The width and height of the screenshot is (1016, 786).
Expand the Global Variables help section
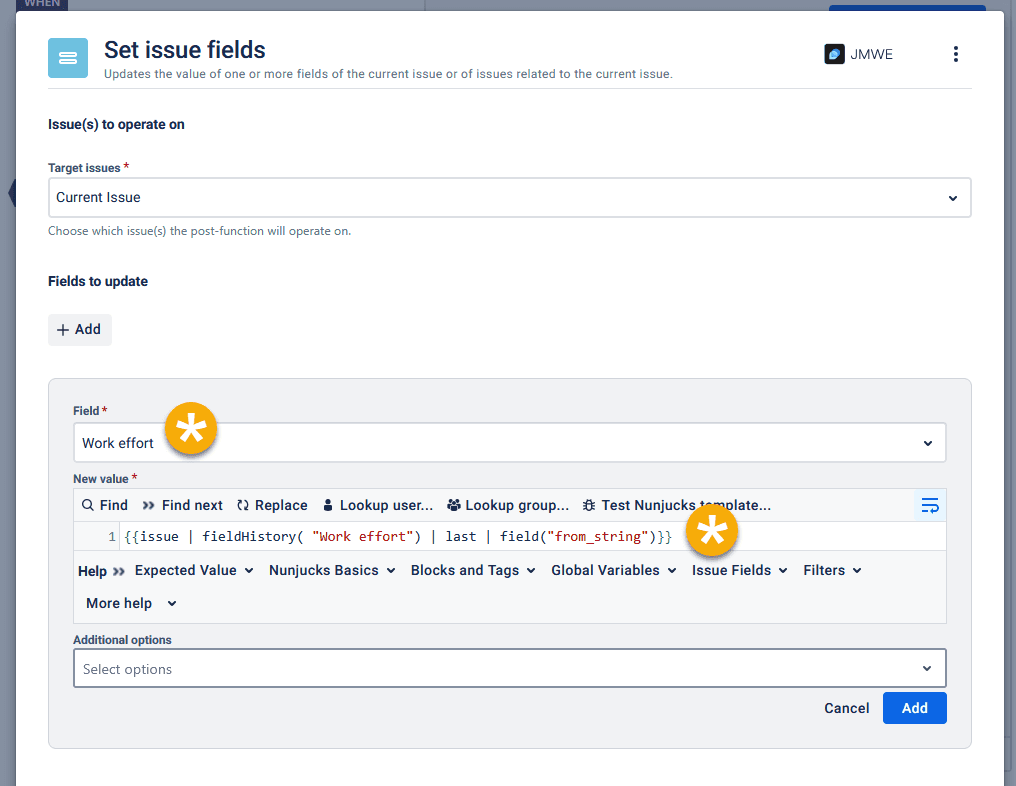614,571
